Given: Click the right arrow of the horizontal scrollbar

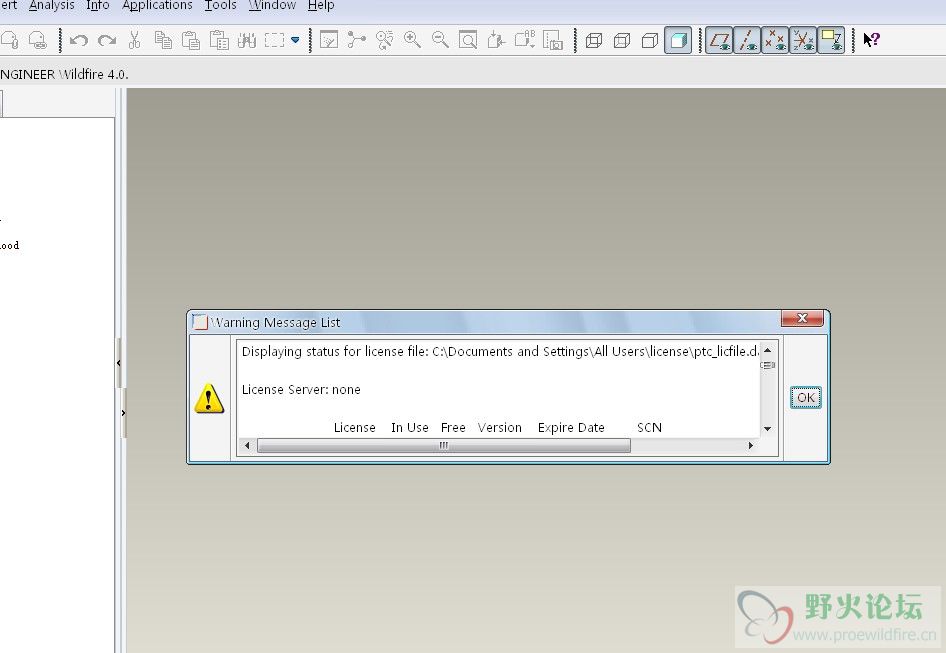Looking at the screenshot, I should click(x=751, y=445).
